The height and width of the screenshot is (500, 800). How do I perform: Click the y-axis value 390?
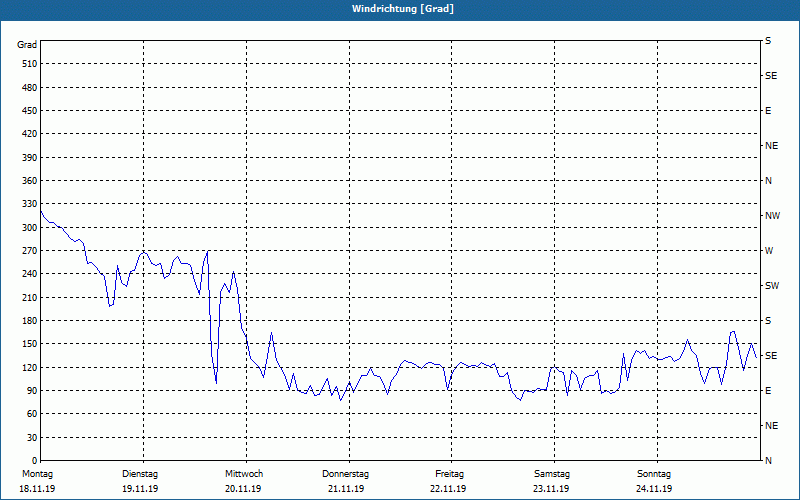pos(29,158)
